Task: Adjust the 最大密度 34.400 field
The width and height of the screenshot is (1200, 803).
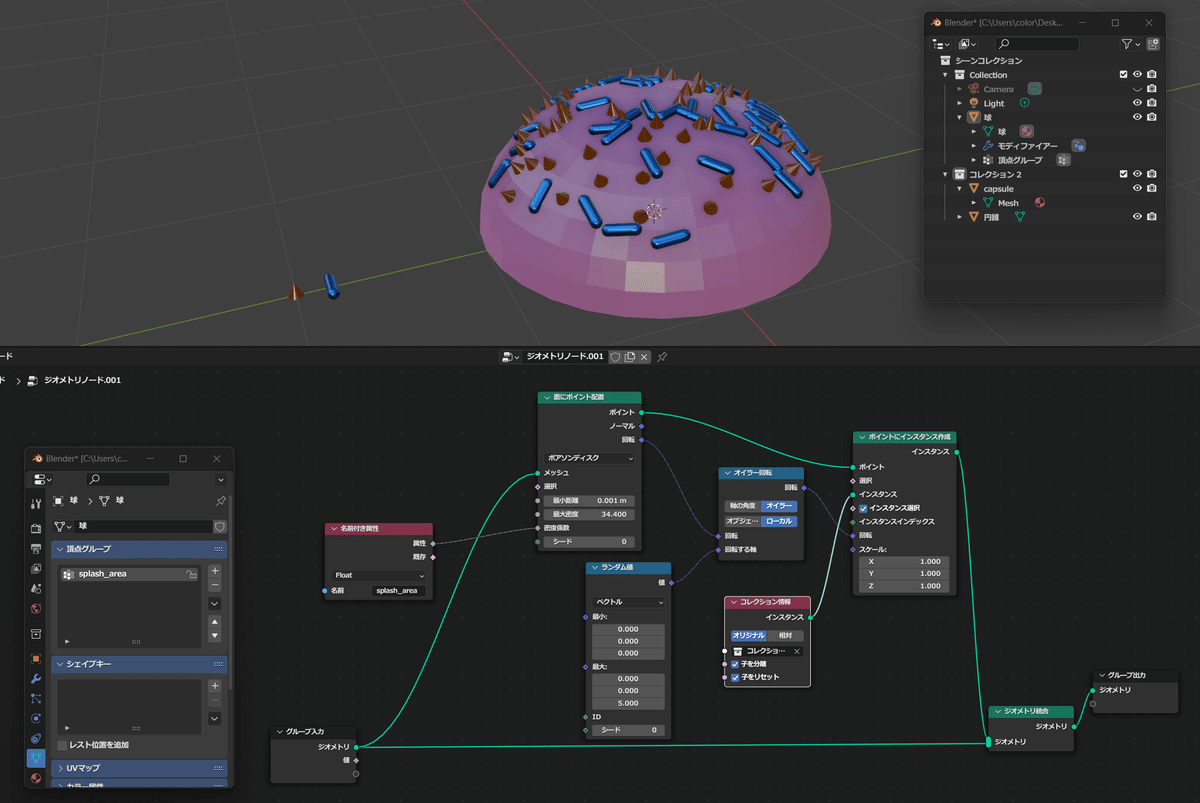Action: click(x=589, y=514)
